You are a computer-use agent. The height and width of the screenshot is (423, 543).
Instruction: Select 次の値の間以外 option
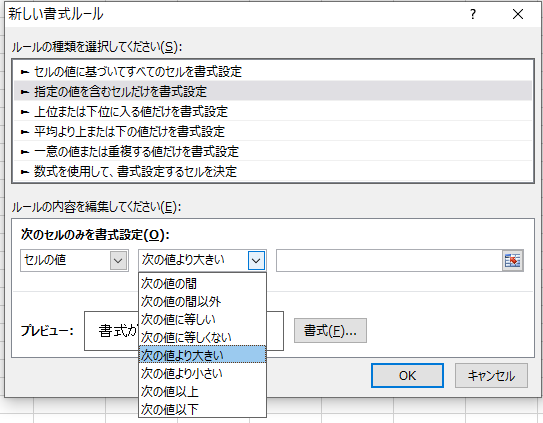click(x=202, y=301)
